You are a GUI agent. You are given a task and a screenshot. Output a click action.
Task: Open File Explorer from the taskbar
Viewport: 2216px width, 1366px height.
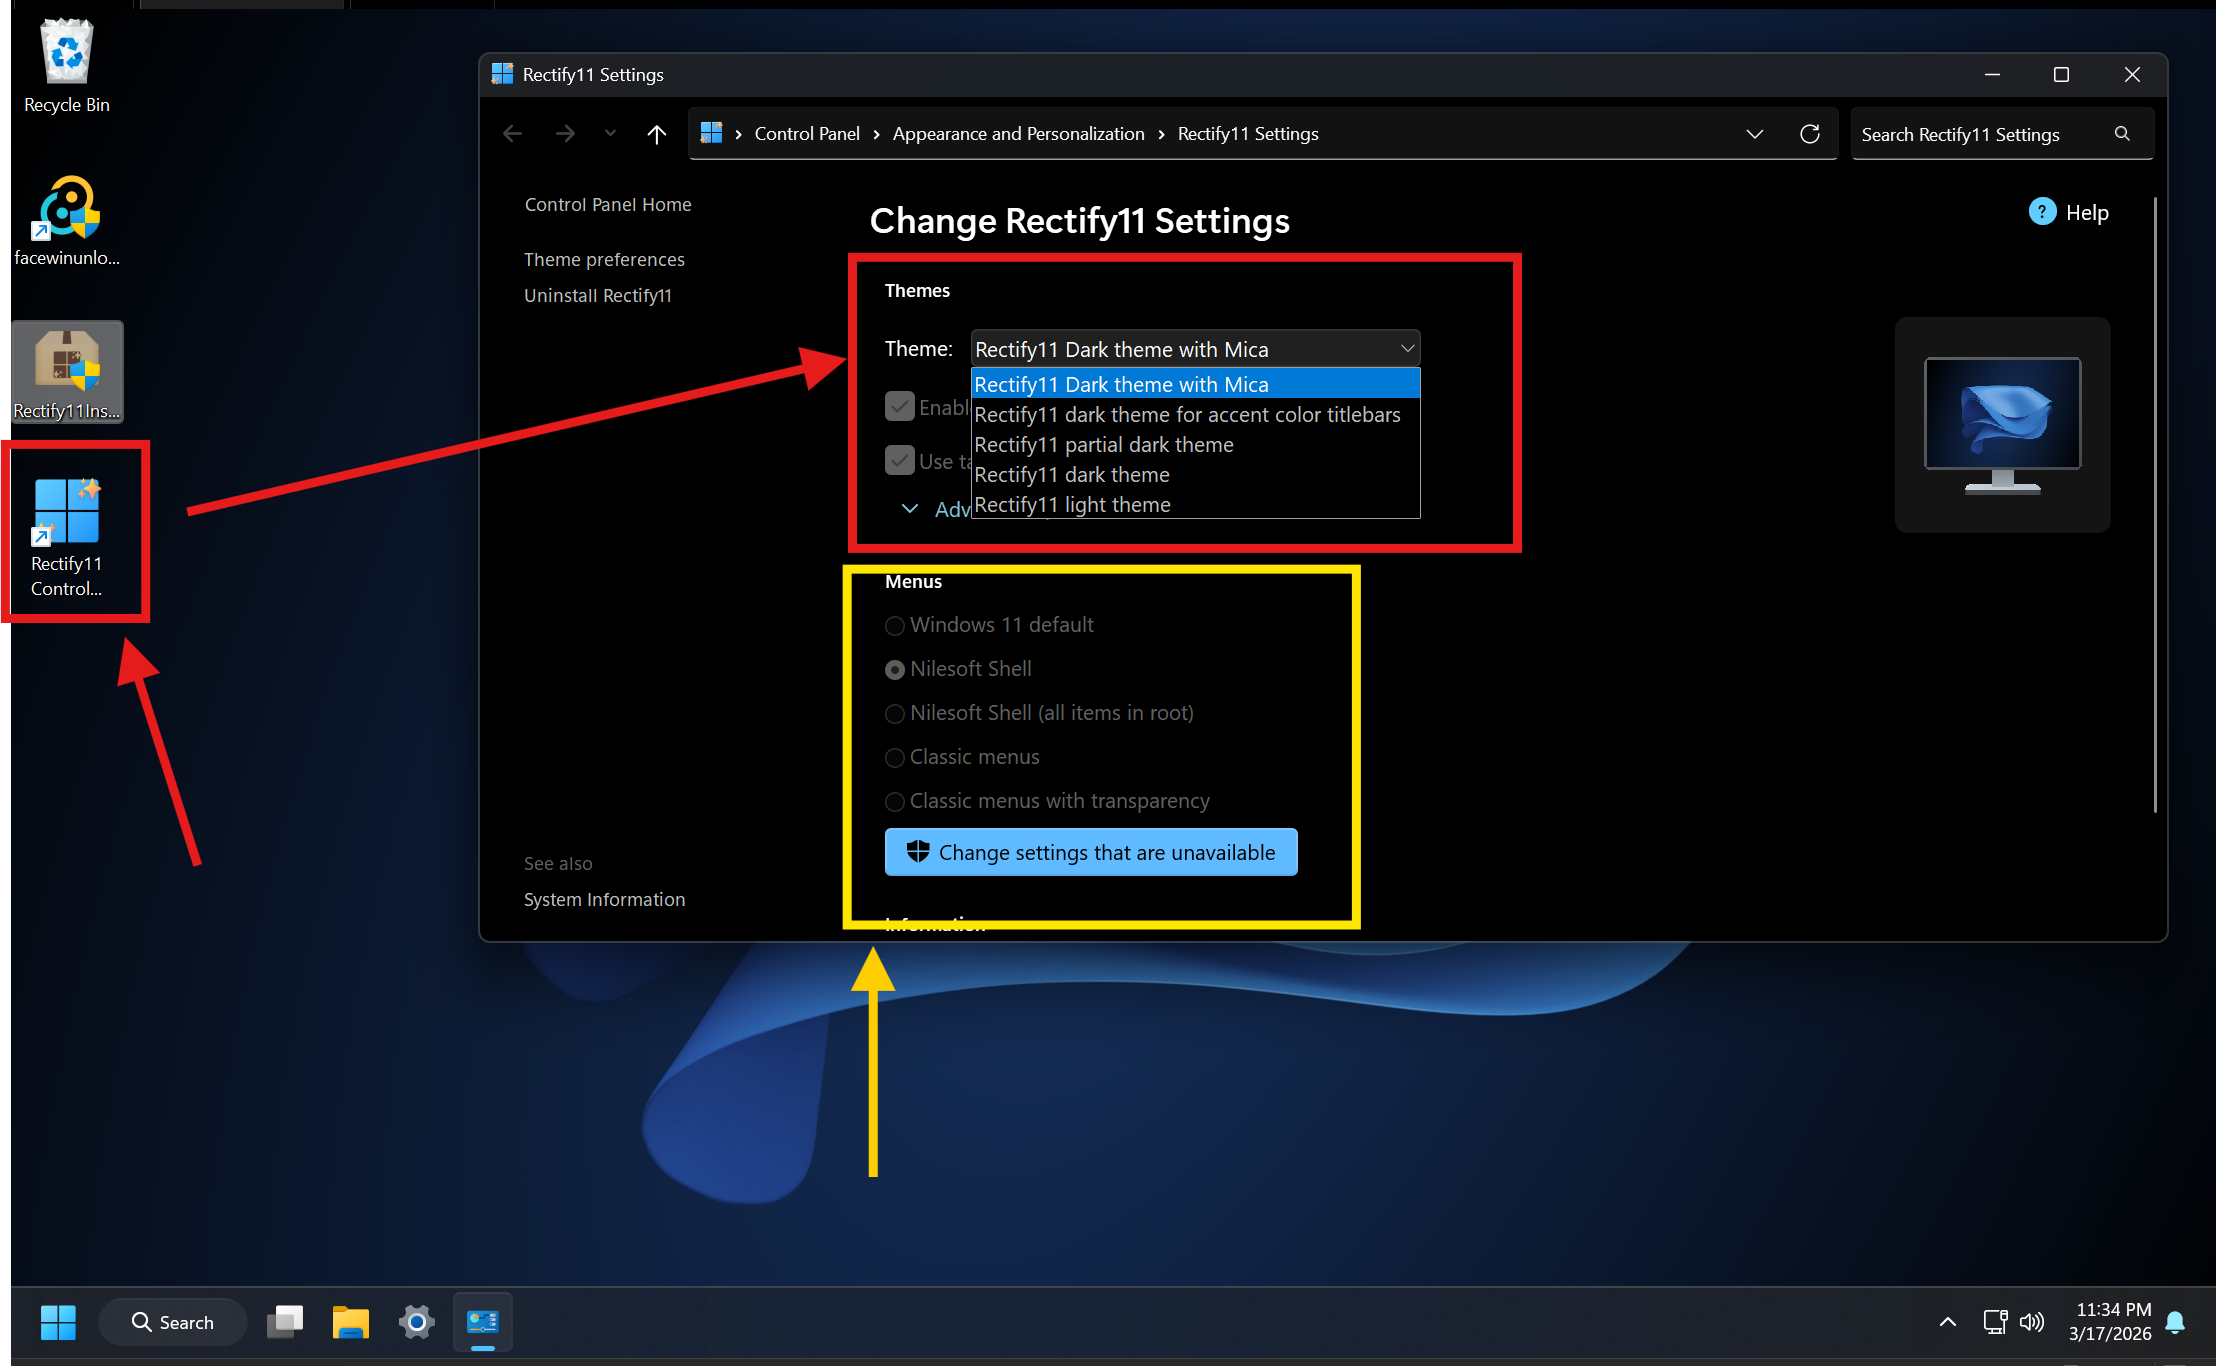(x=351, y=1322)
